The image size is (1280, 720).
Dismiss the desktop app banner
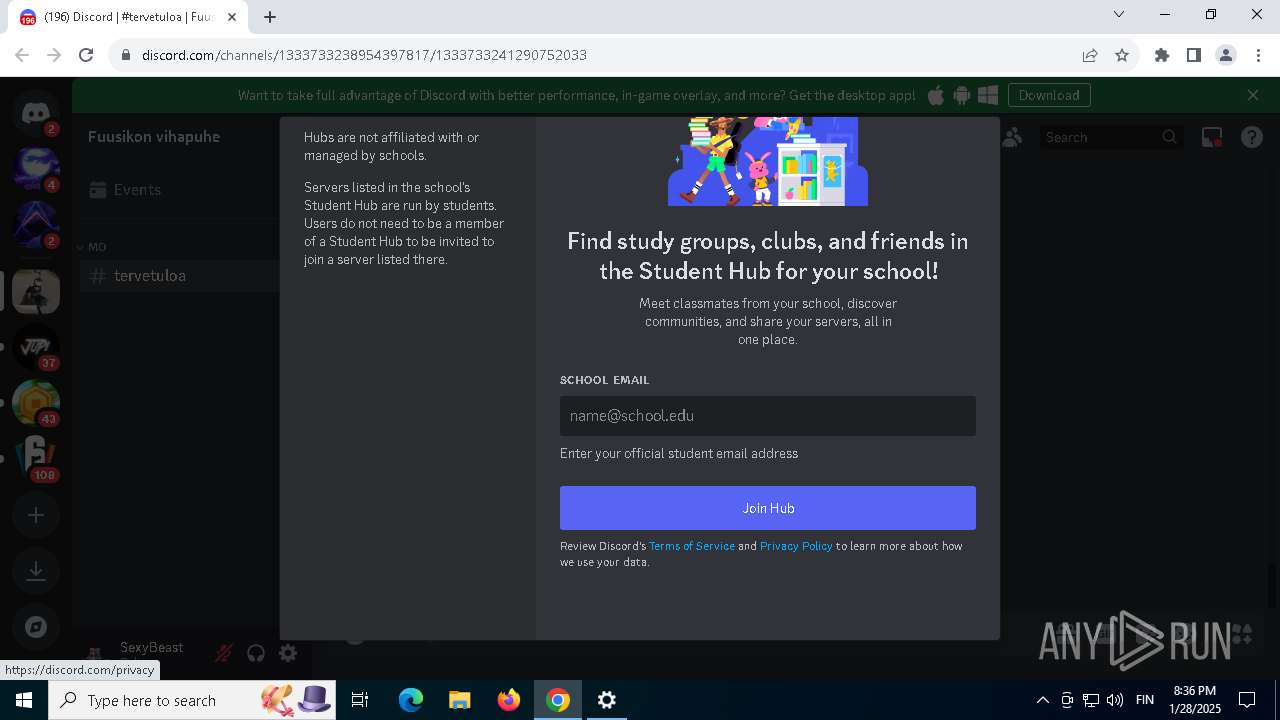[1253, 95]
